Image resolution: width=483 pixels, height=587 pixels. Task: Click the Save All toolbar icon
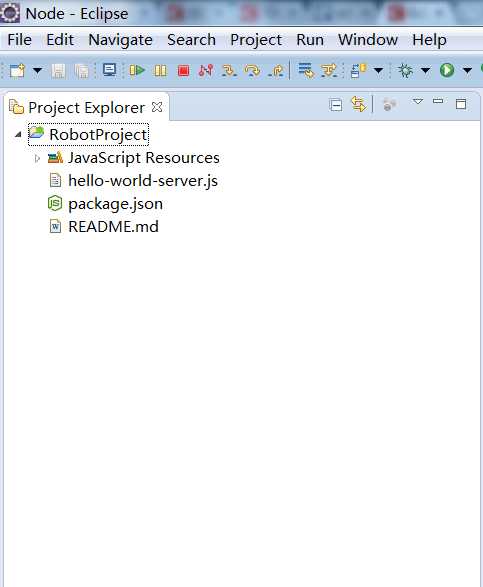tap(82, 71)
